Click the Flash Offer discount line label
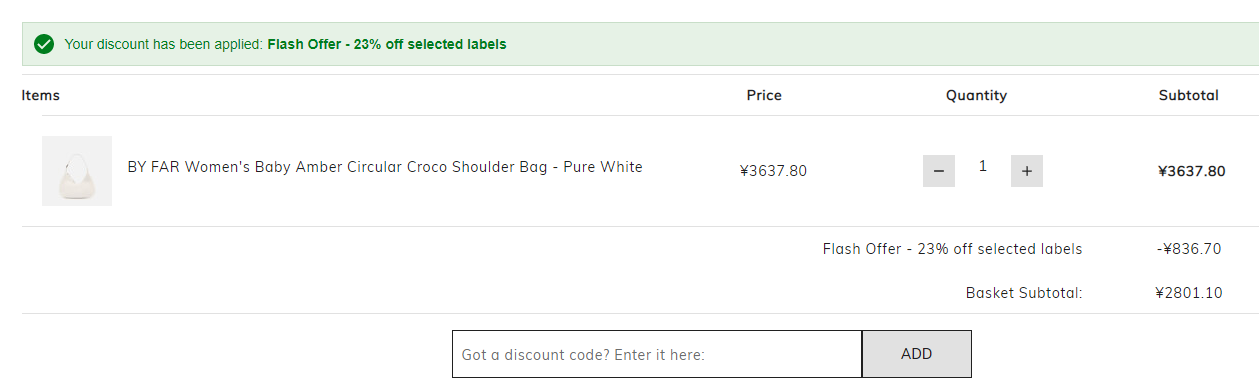 coord(952,249)
